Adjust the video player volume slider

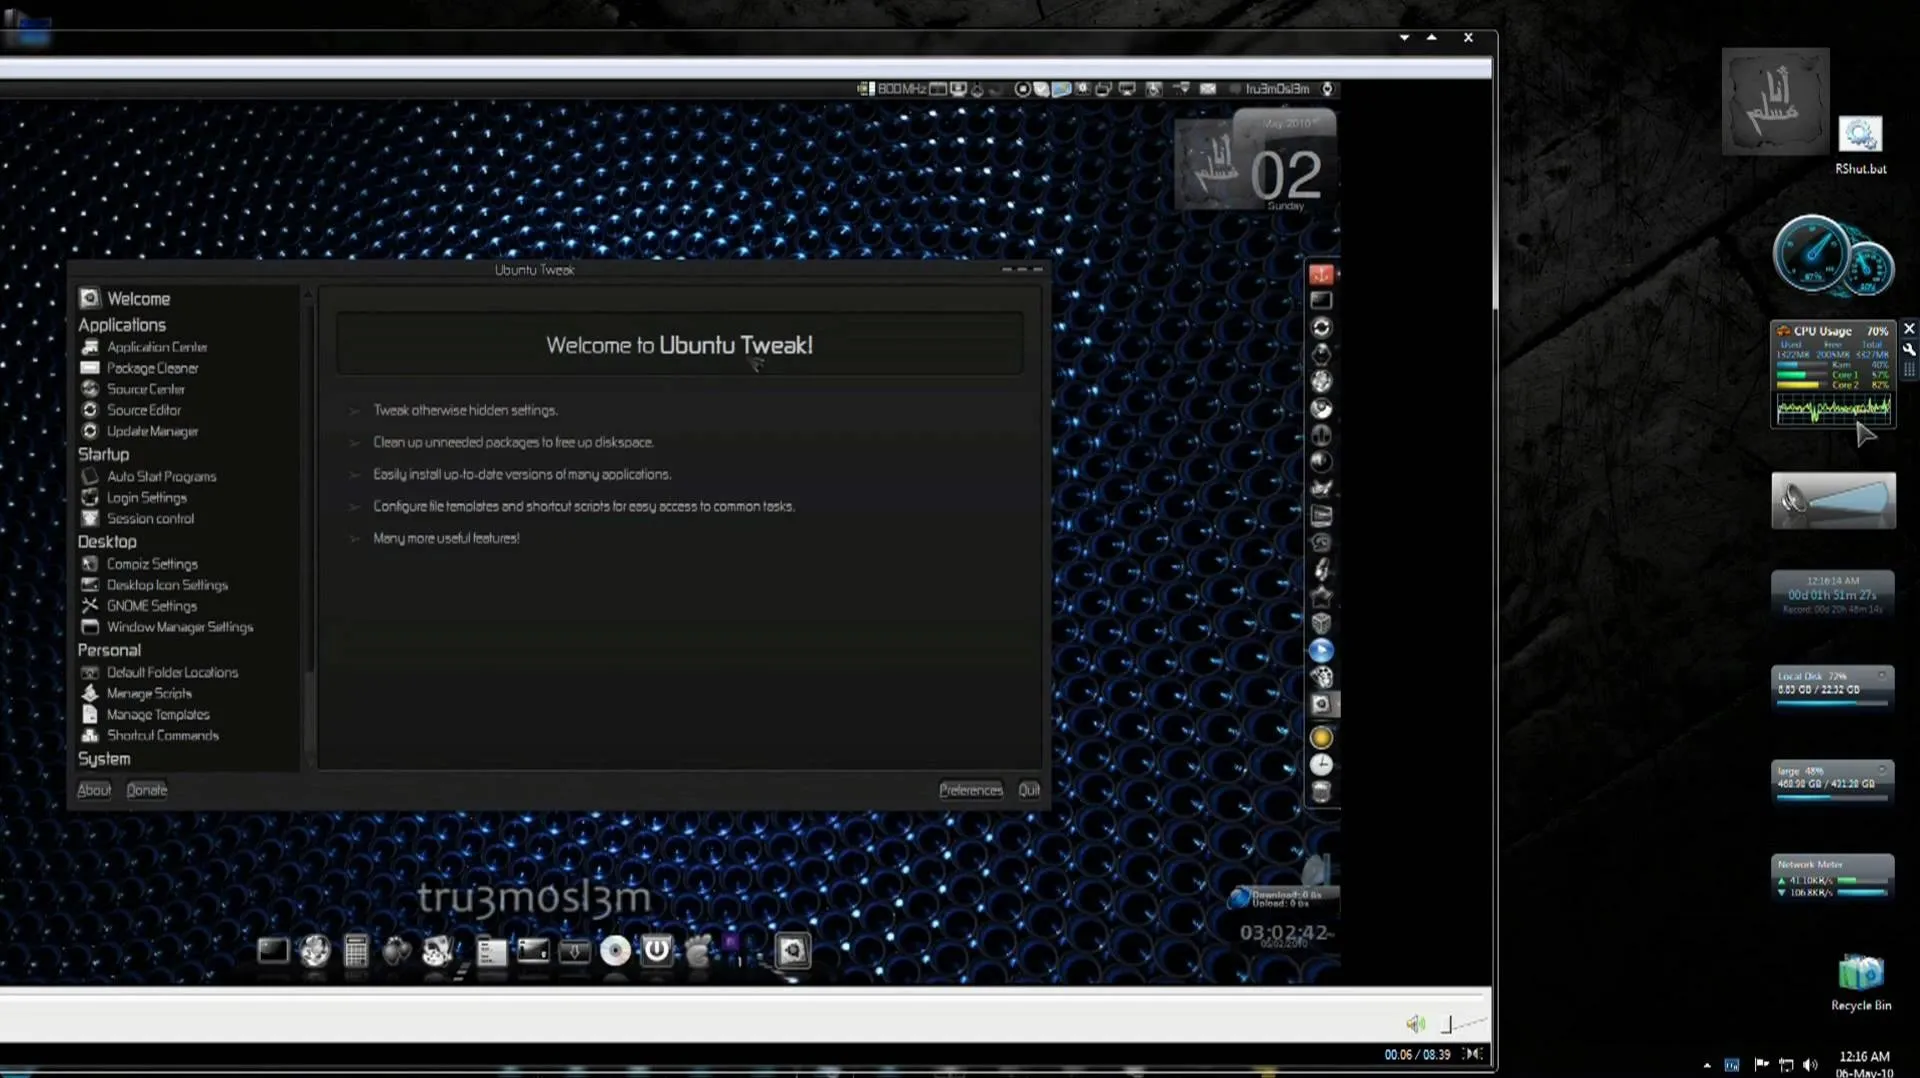pos(1463,1023)
